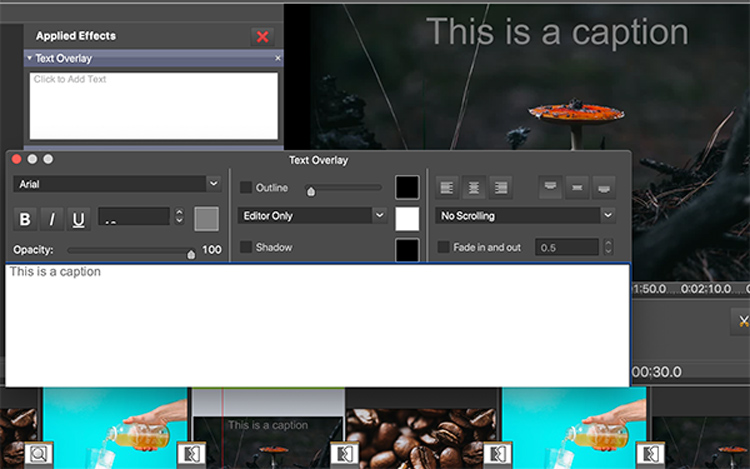The height and width of the screenshot is (469, 750).
Task: Align text to the right
Action: [501, 187]
